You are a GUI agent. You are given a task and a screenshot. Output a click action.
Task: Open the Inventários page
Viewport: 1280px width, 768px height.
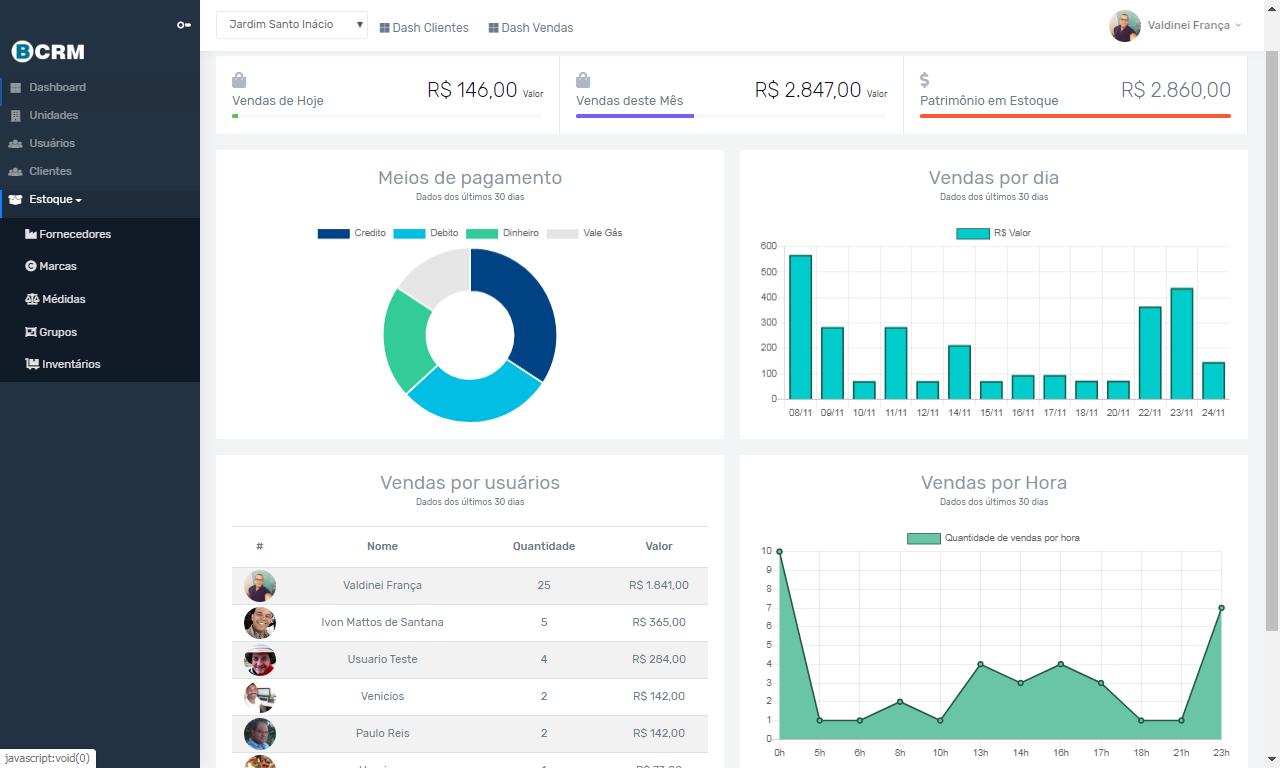point(63,365)
